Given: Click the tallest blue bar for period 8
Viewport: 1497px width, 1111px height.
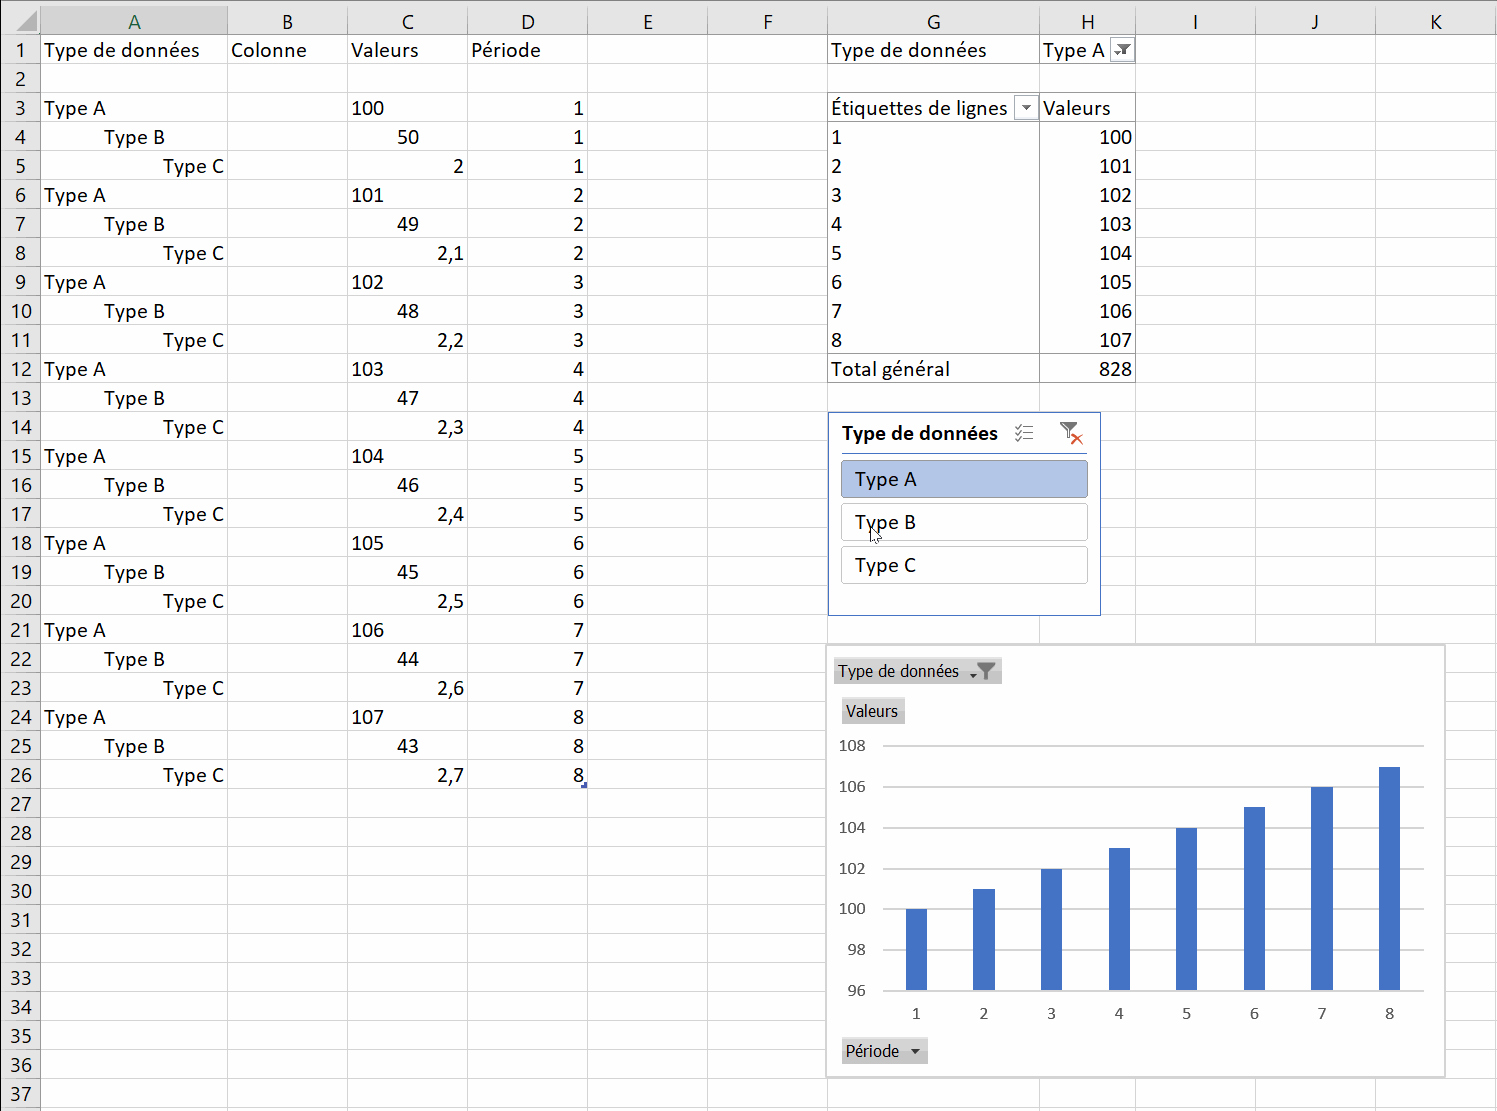Looking at the screenshot, I should (1389, 878).
